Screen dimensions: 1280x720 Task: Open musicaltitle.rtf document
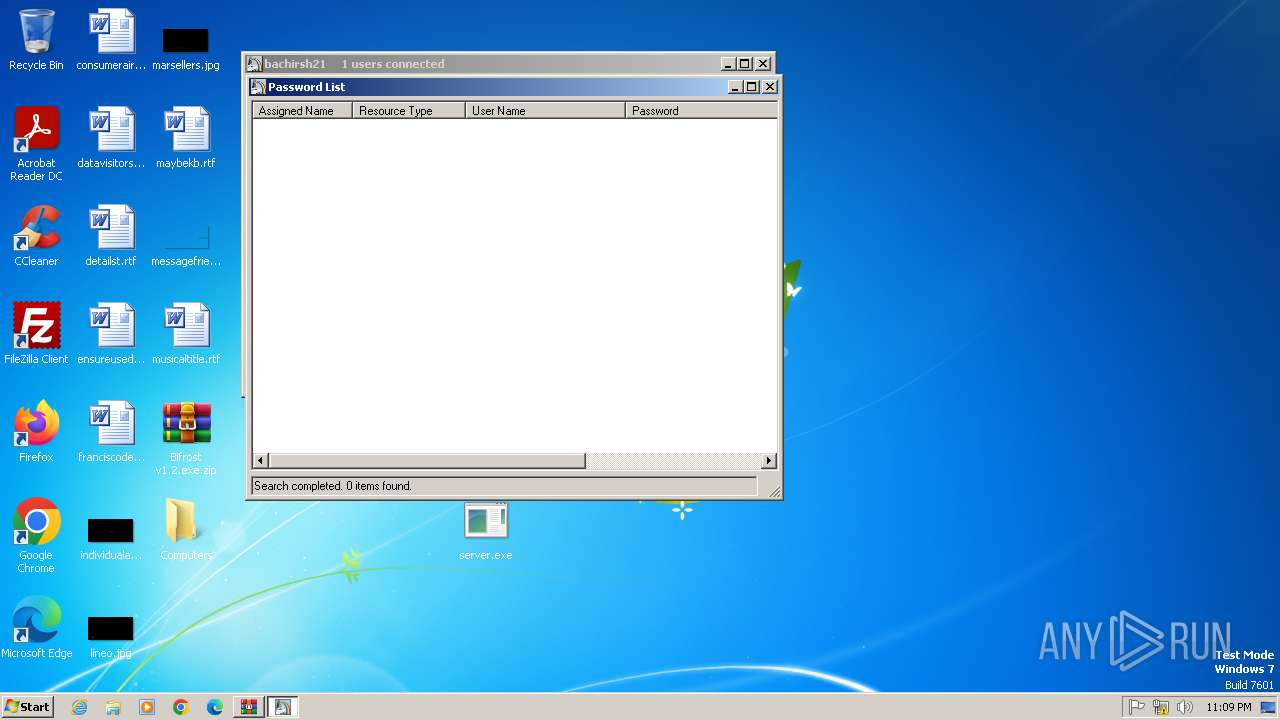[186, 334]
